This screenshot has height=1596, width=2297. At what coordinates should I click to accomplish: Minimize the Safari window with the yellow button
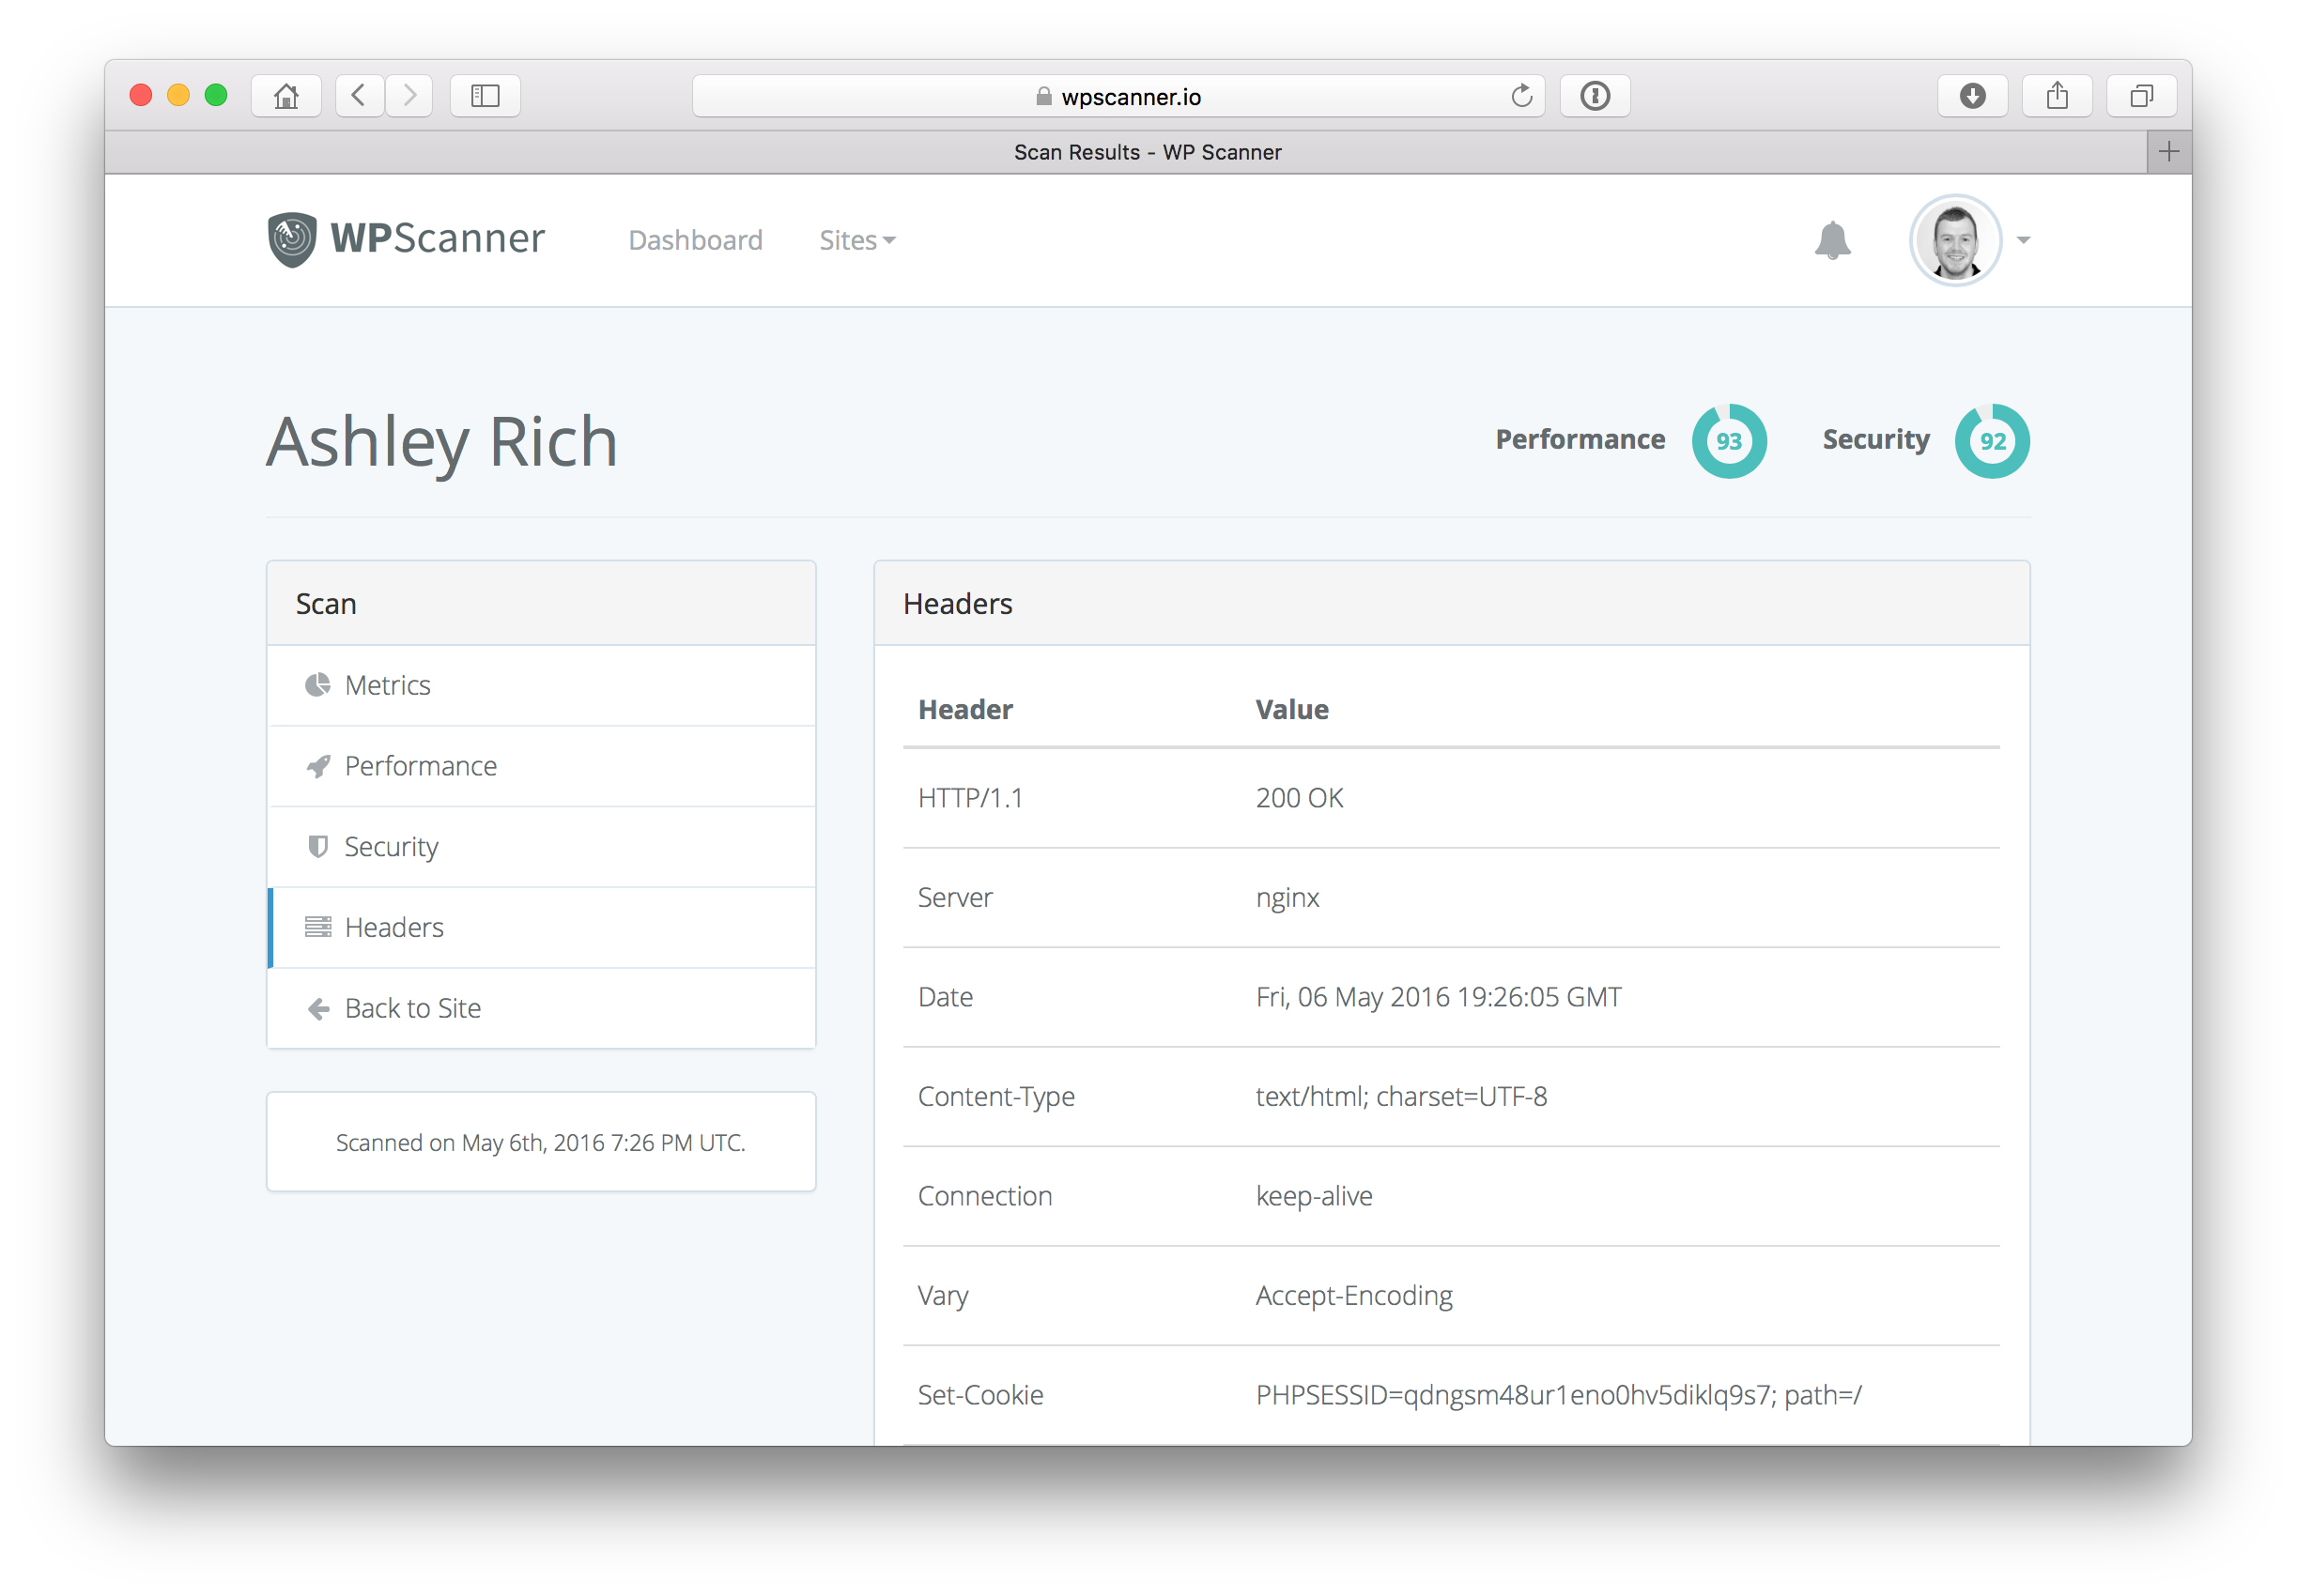178,95
